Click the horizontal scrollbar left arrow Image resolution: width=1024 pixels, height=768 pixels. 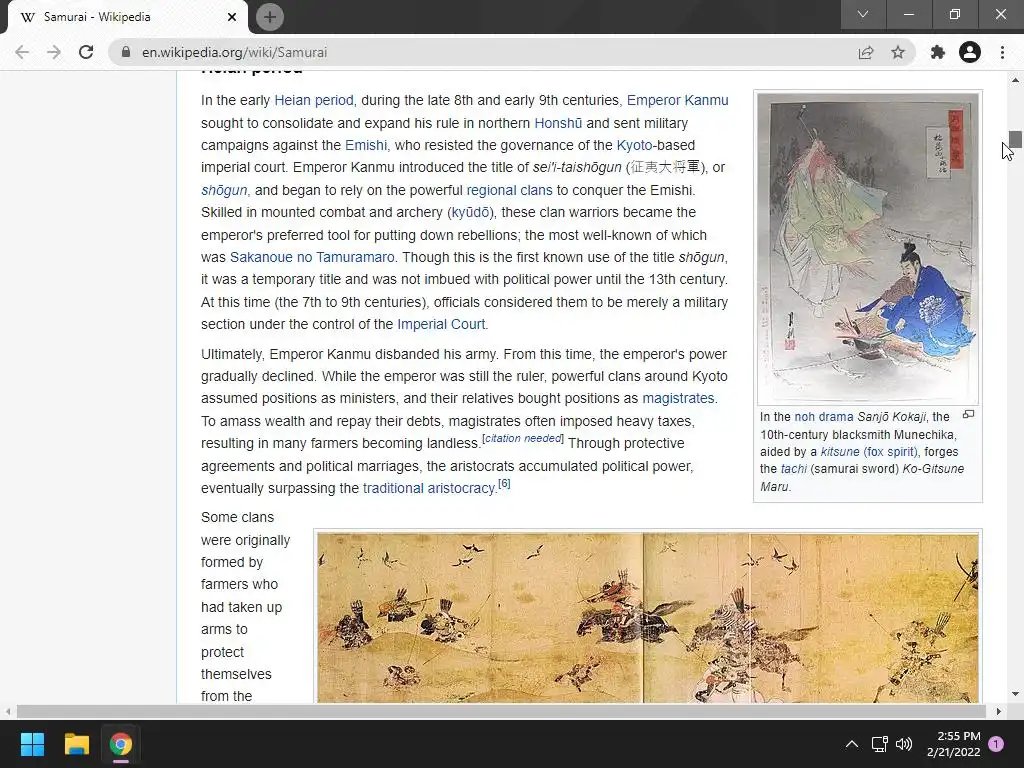click(8, 711)
